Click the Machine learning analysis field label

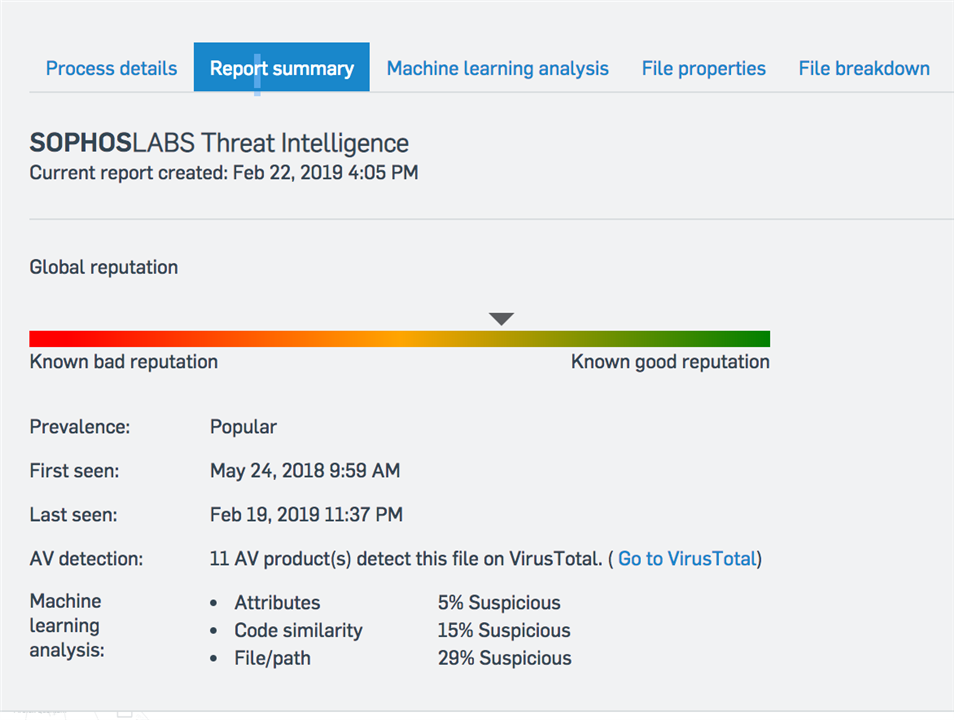67,626
